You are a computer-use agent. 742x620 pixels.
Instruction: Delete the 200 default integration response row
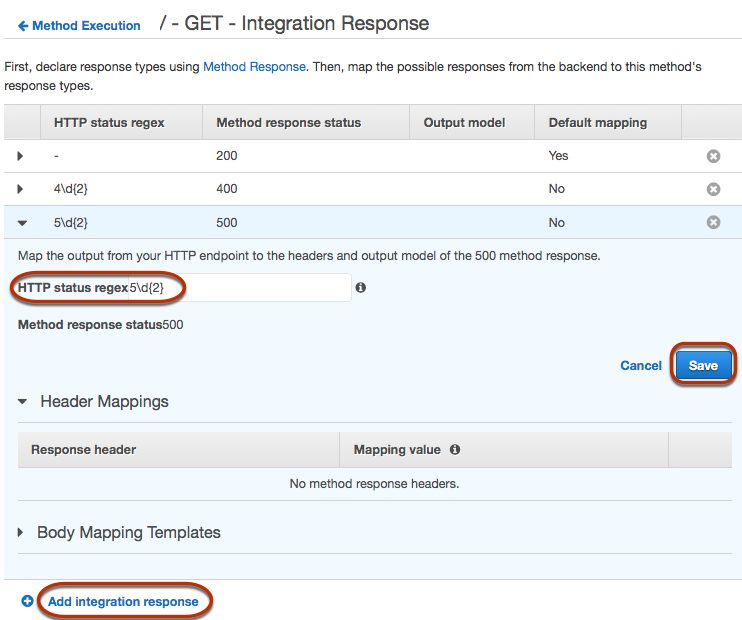pos(713,156)
